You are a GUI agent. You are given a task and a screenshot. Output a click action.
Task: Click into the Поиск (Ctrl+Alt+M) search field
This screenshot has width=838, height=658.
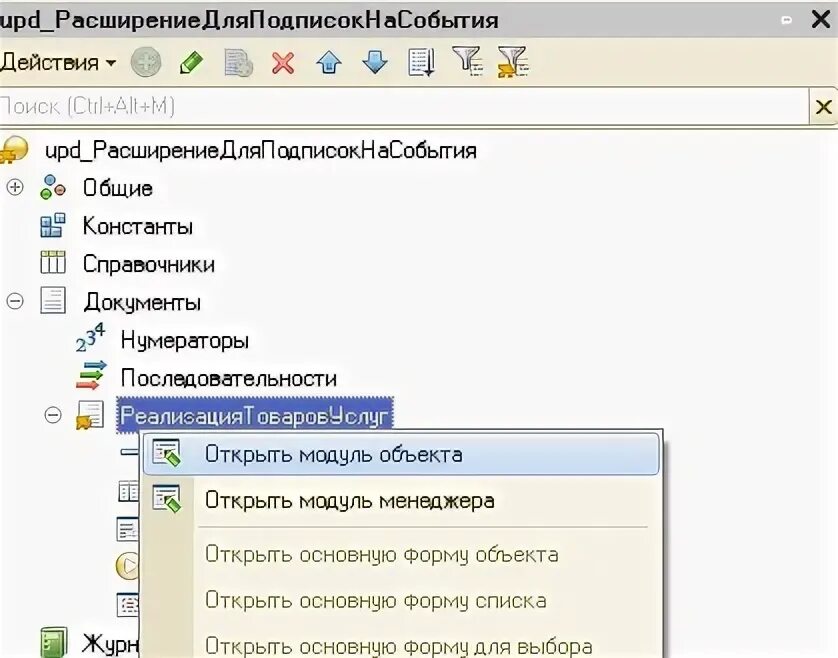404,106
